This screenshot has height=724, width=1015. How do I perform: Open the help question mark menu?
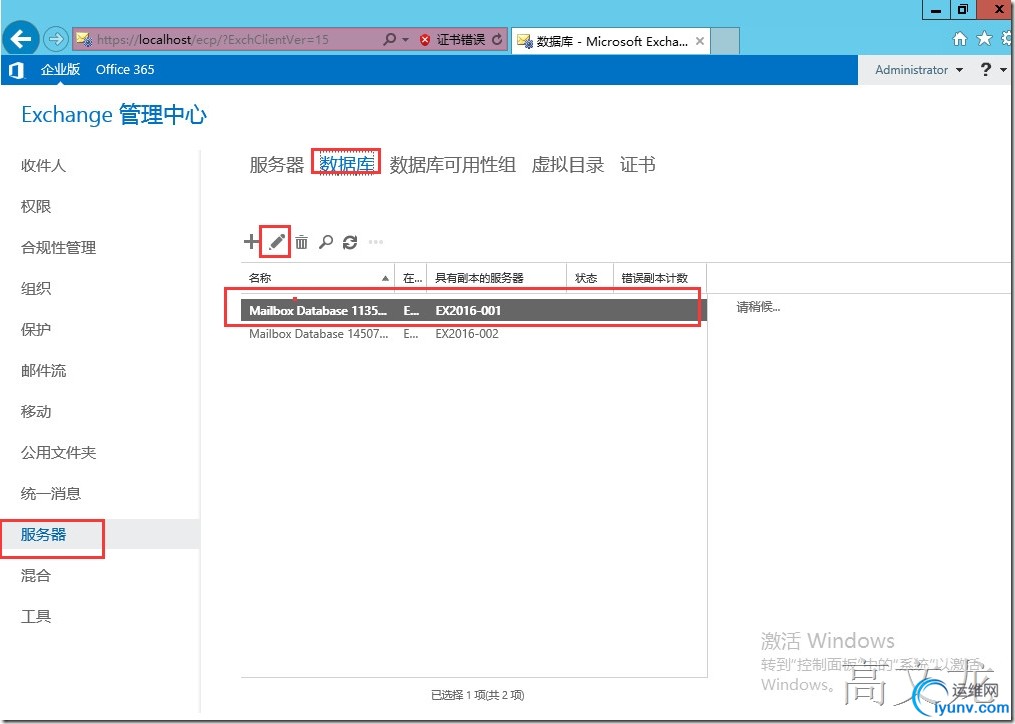click(993, 69)
